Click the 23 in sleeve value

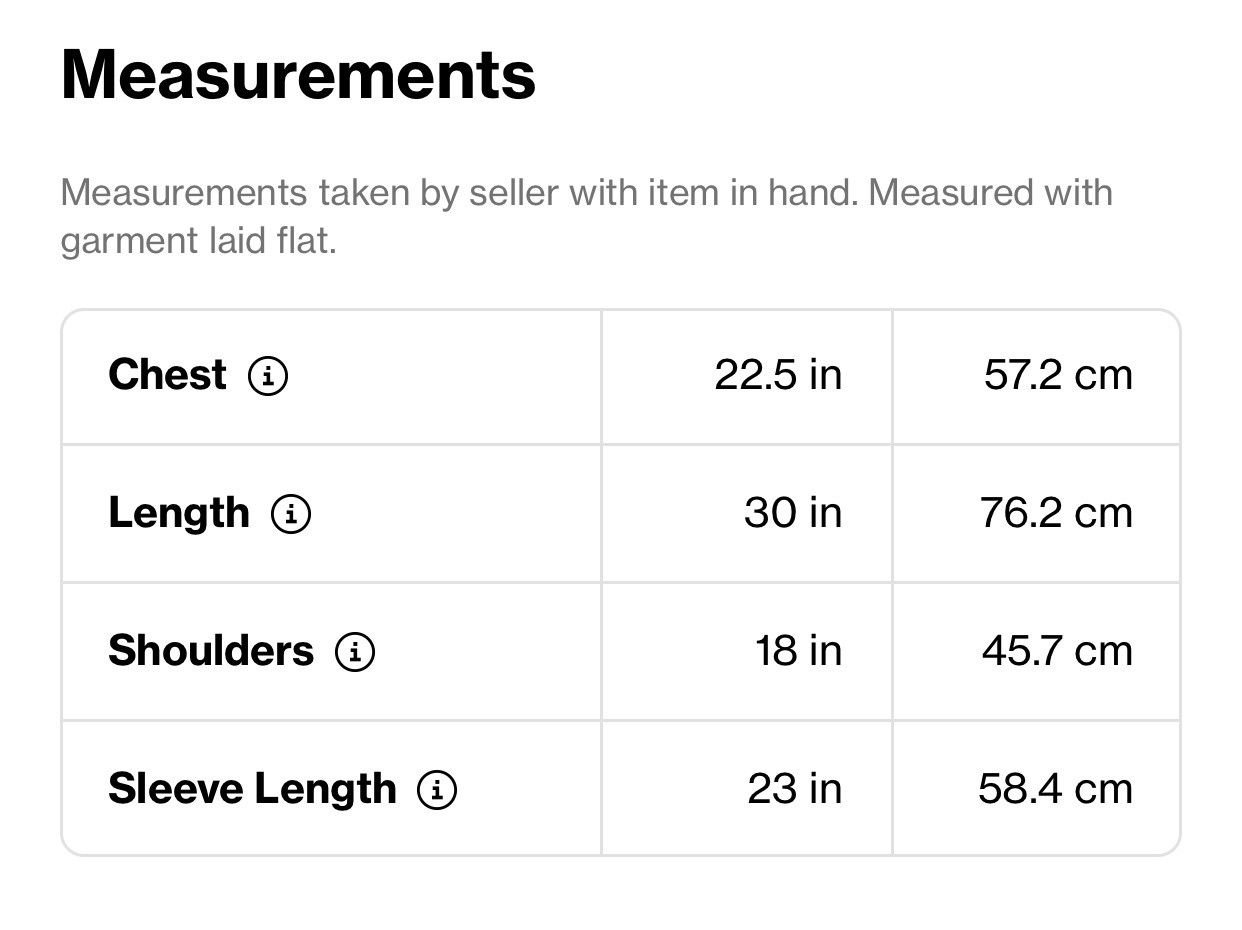(794, 789)
